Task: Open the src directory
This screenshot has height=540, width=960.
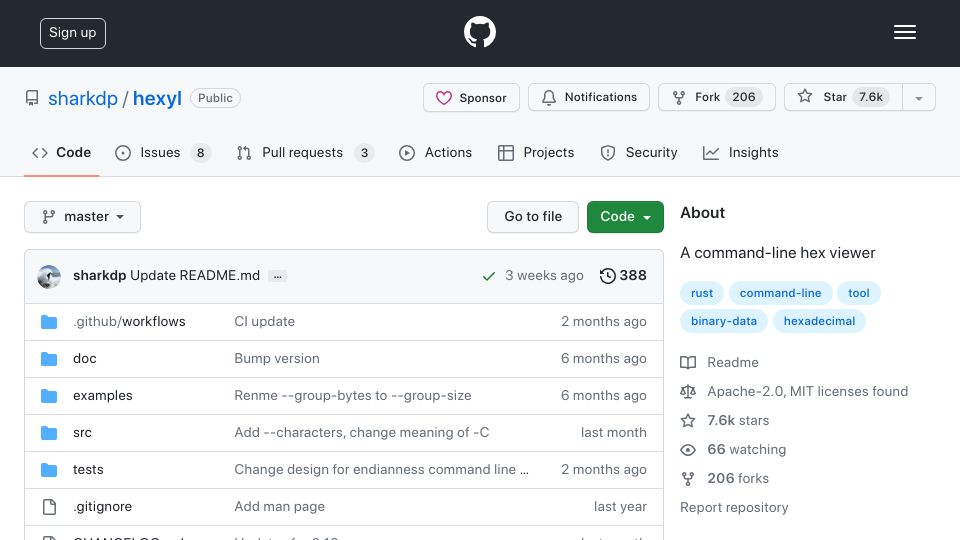Action: [82, 432]
